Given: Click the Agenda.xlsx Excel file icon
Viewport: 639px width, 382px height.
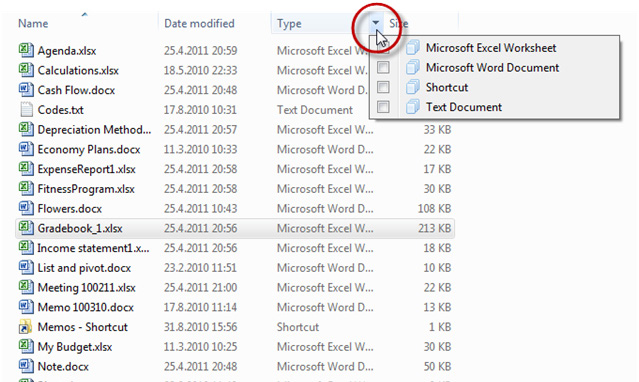Looking at the screenshot, I should coord(26,50).
